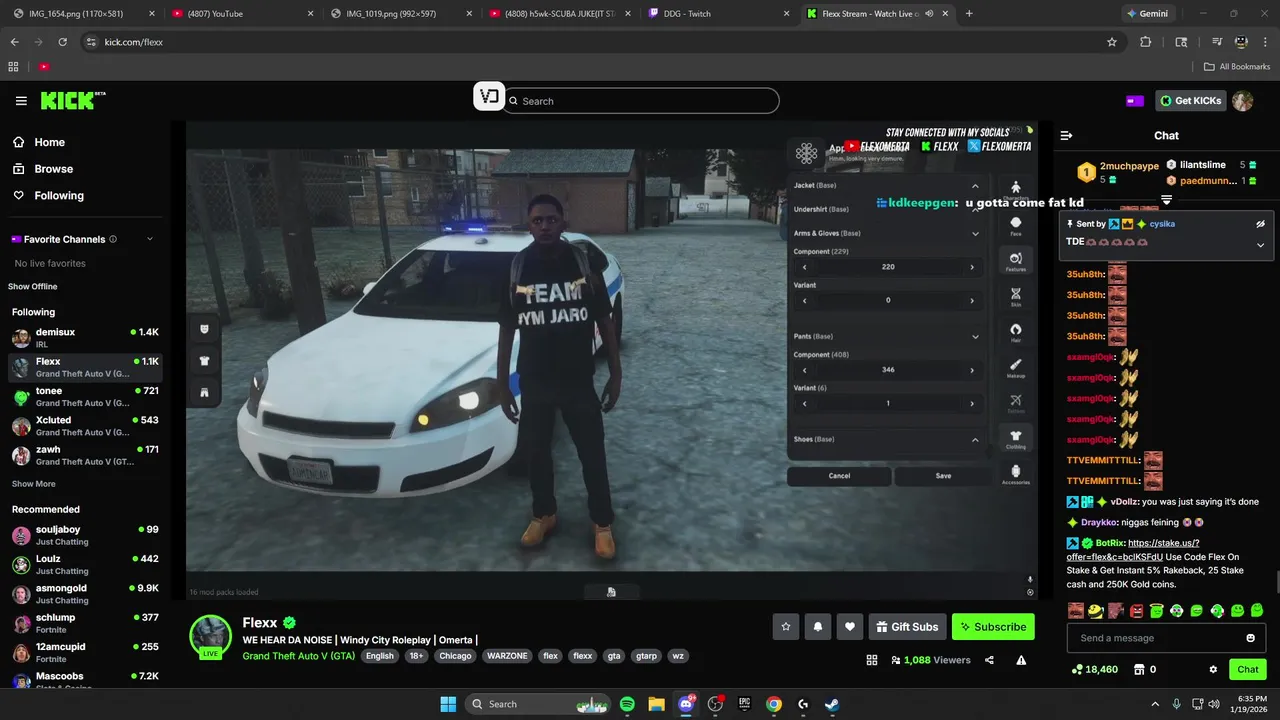Screen dimensions: 1280x720
Task: Open zawh channel in Following
Action: [85, 456]
